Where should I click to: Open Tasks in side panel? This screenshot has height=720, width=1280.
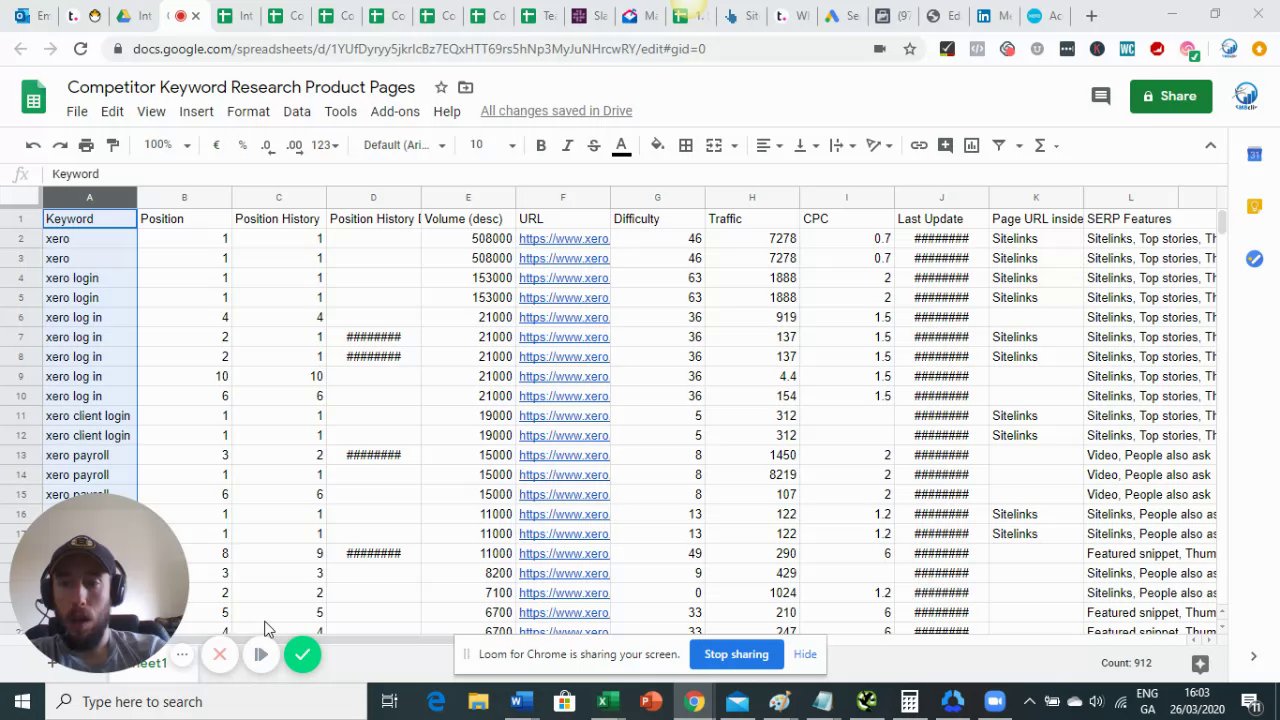point(1254,259)
